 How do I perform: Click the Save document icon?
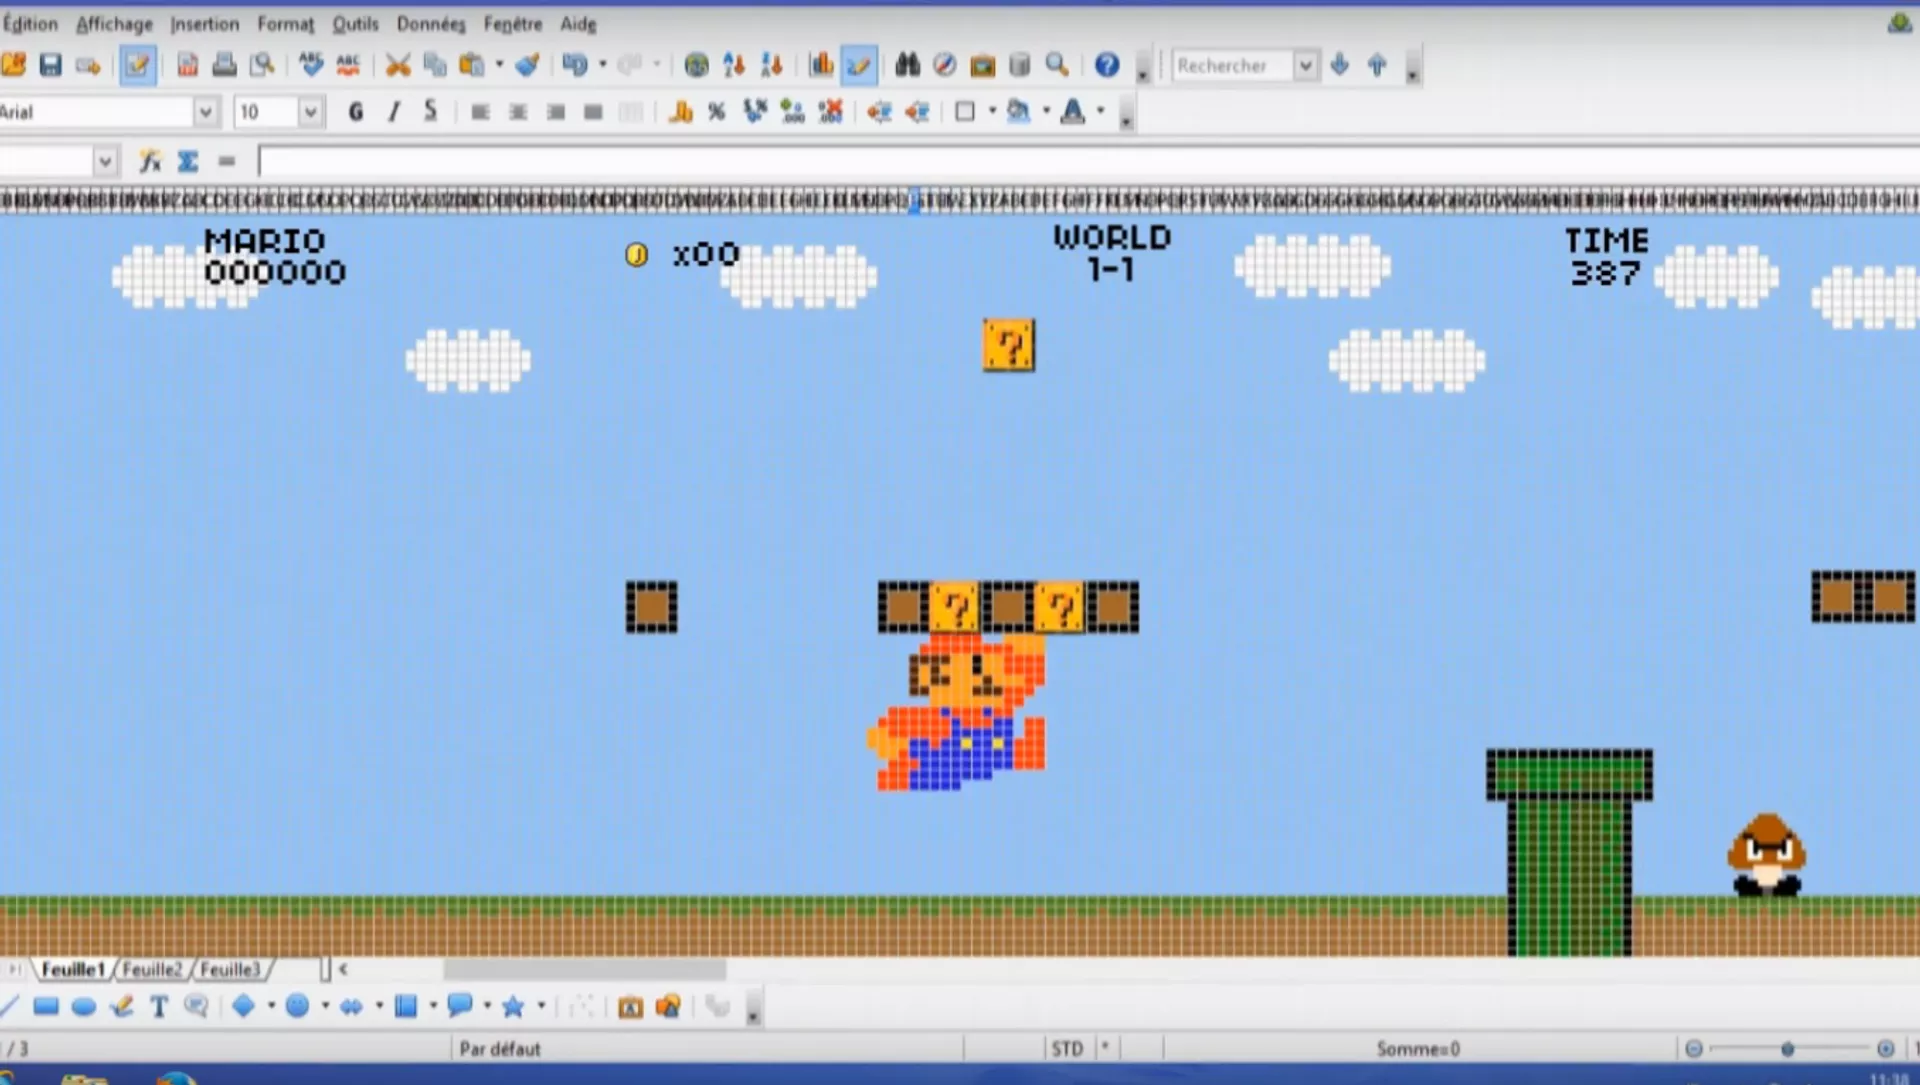[x=50, y=66]
